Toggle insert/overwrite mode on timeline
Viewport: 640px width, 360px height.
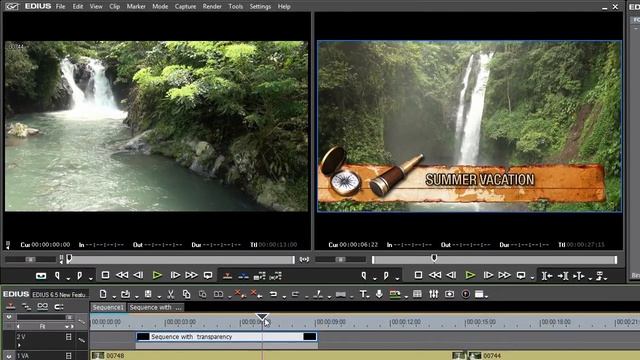coord(11,307)
